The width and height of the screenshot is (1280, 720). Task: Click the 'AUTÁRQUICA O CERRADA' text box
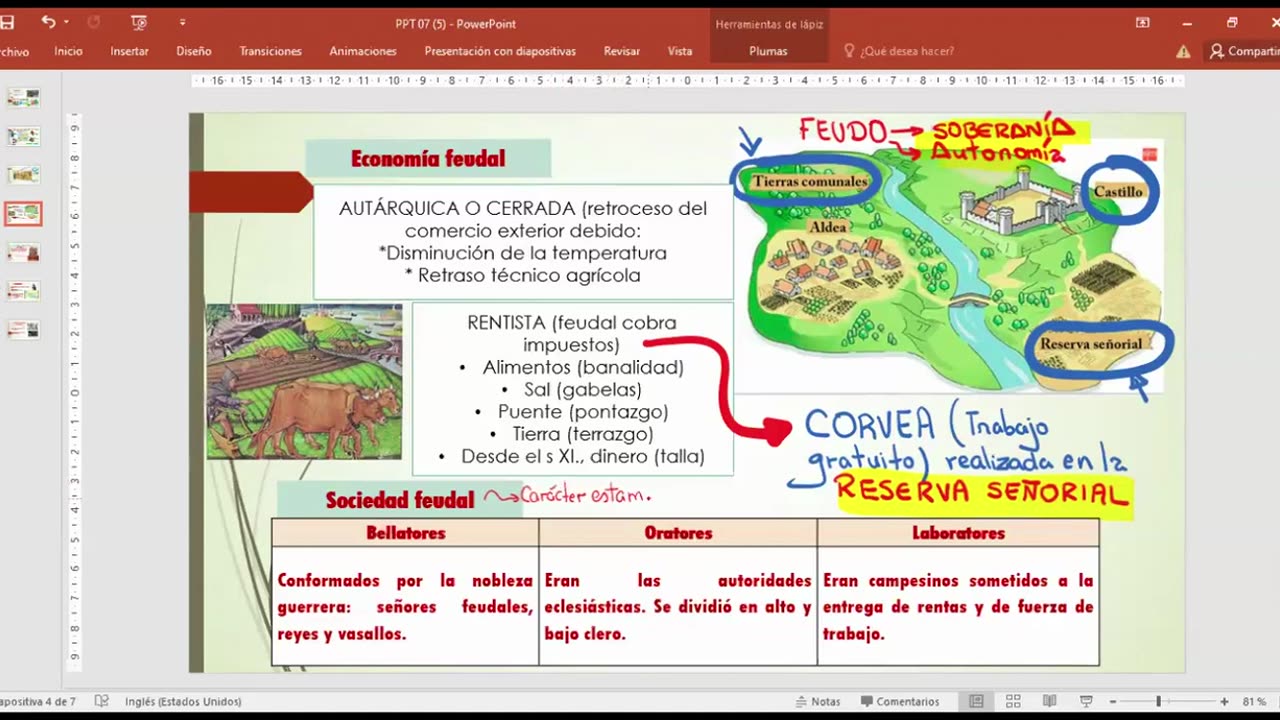click(x=523, y=241)
